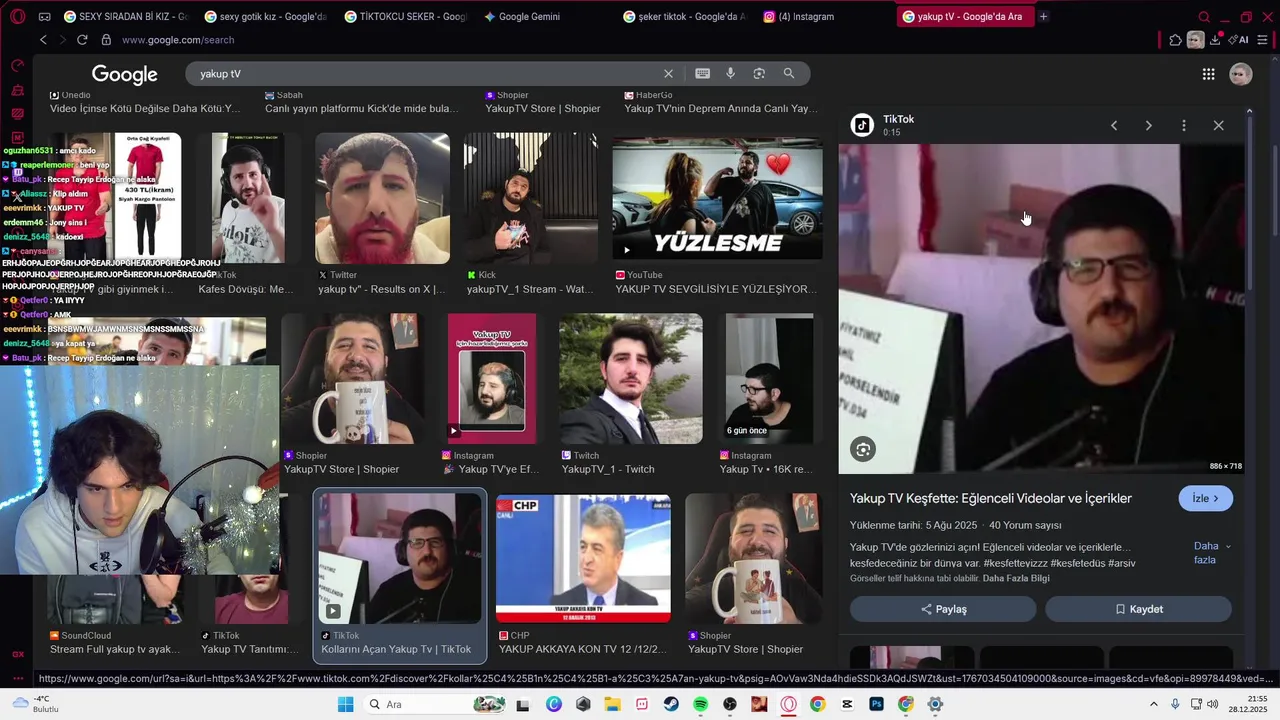The height and width of the screenshot is (720, 1280).
Task: Open the Google apps grid
Action: [1208, 74]
